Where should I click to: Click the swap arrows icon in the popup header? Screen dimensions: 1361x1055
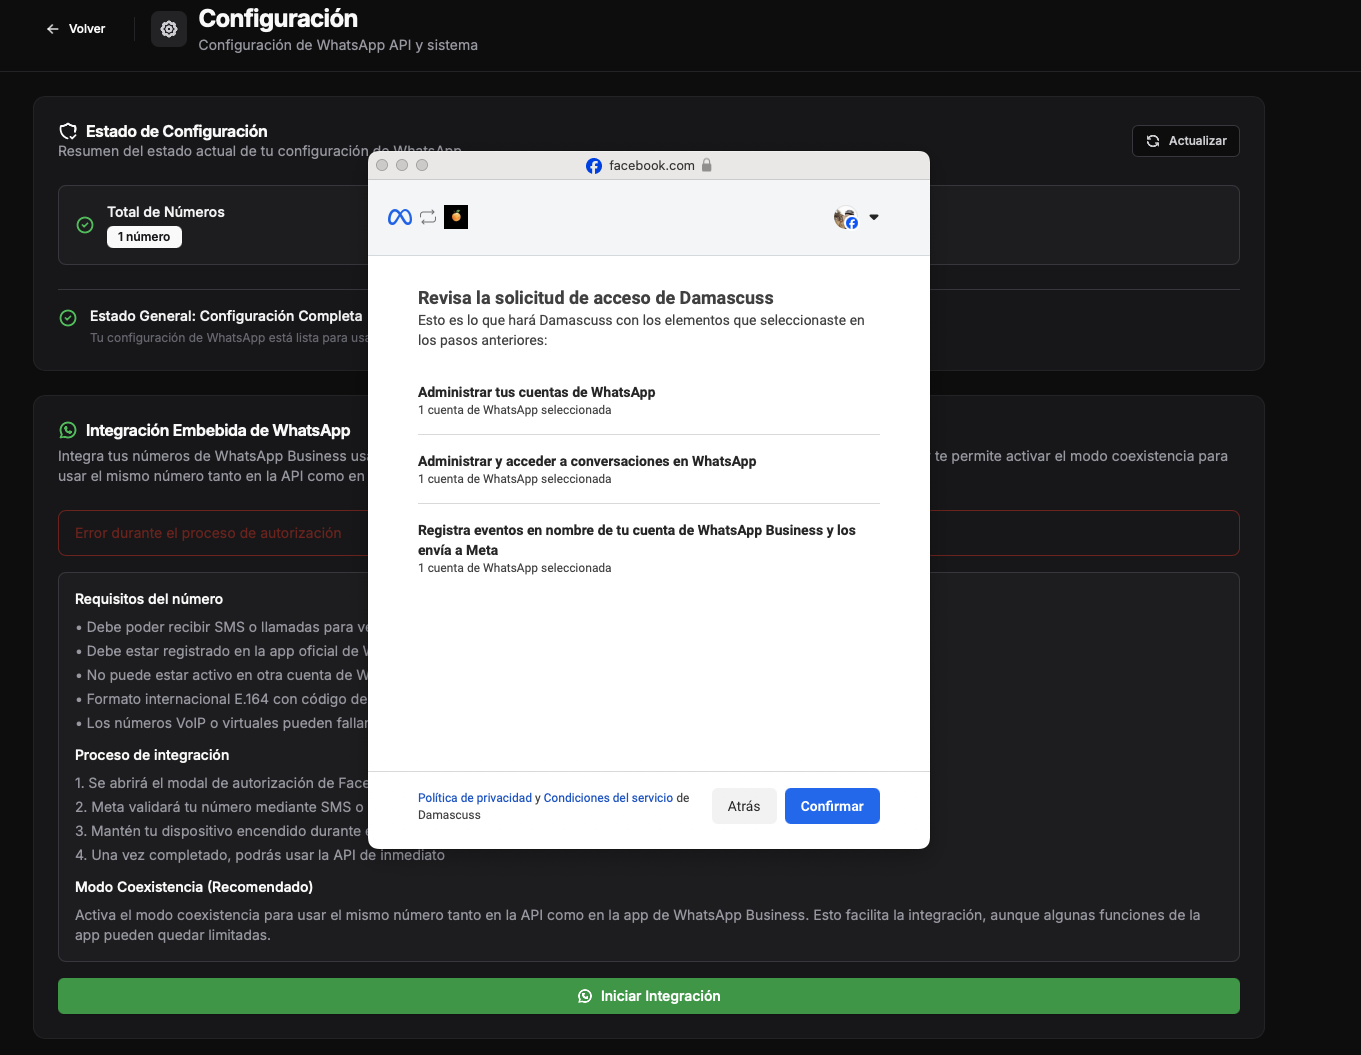(428, 217)
